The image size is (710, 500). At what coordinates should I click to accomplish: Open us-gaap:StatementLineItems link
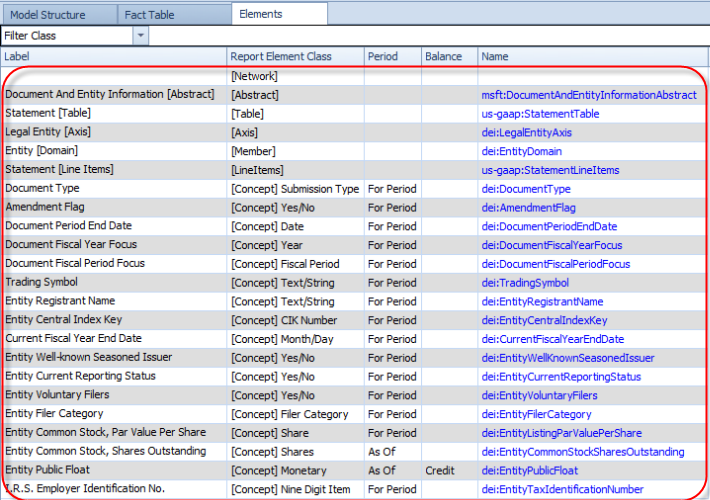550,170
